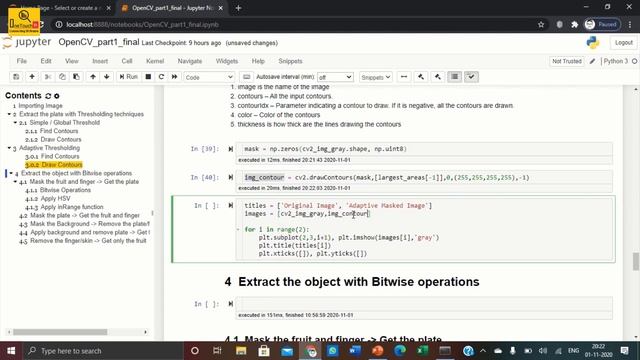640x360 pixels.
Task: Click the pencil edit icon near Python 3
Action: (x=592, y=61)
